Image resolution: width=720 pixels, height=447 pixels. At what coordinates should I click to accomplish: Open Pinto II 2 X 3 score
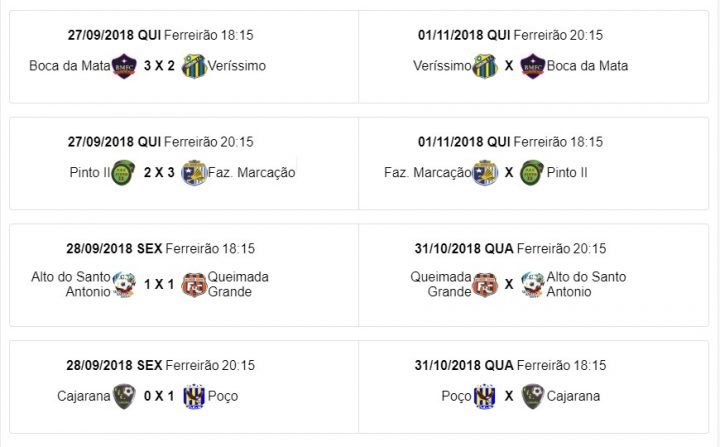click(x=159, y=173)
